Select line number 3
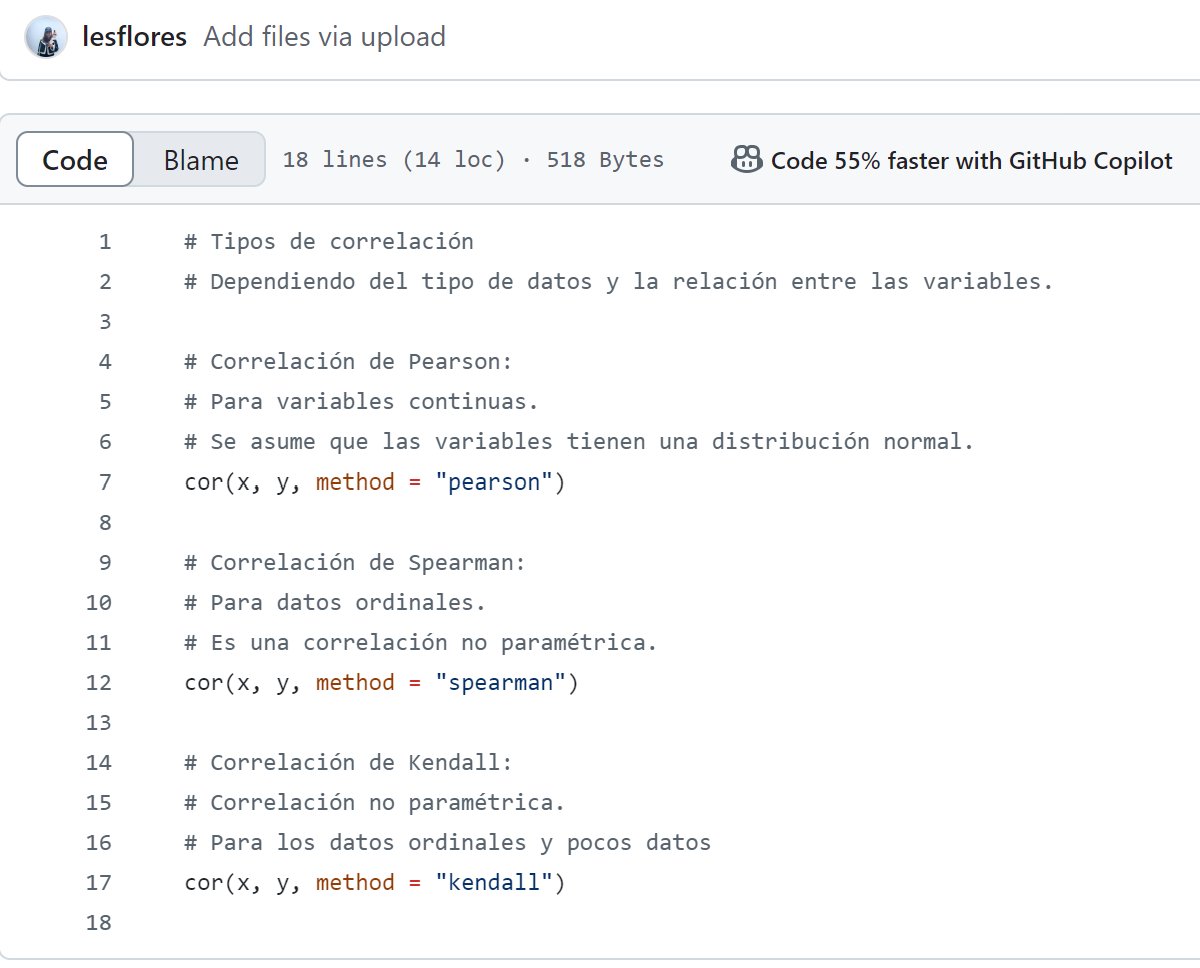This screenshot has height=968, width=1200. 105,322
